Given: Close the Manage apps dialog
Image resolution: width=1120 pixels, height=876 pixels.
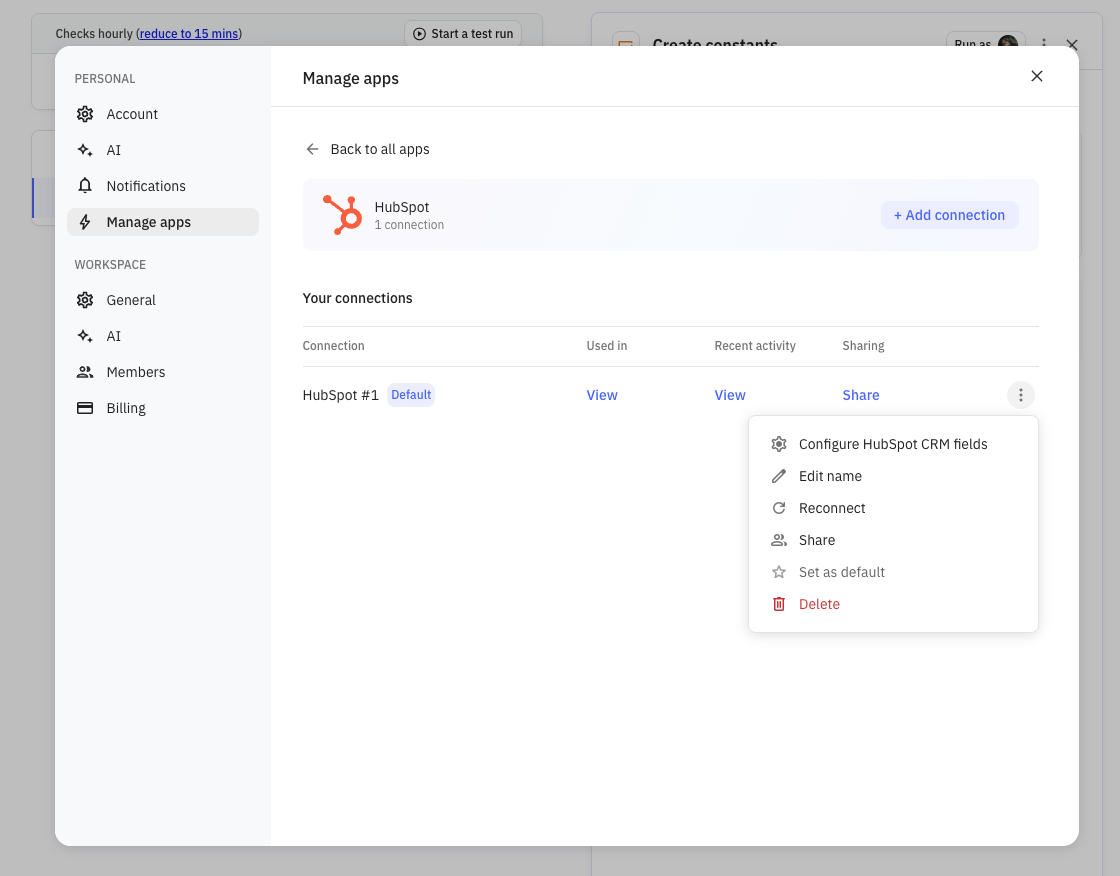Looking at the screenshot, I should tap(1037, 76).
